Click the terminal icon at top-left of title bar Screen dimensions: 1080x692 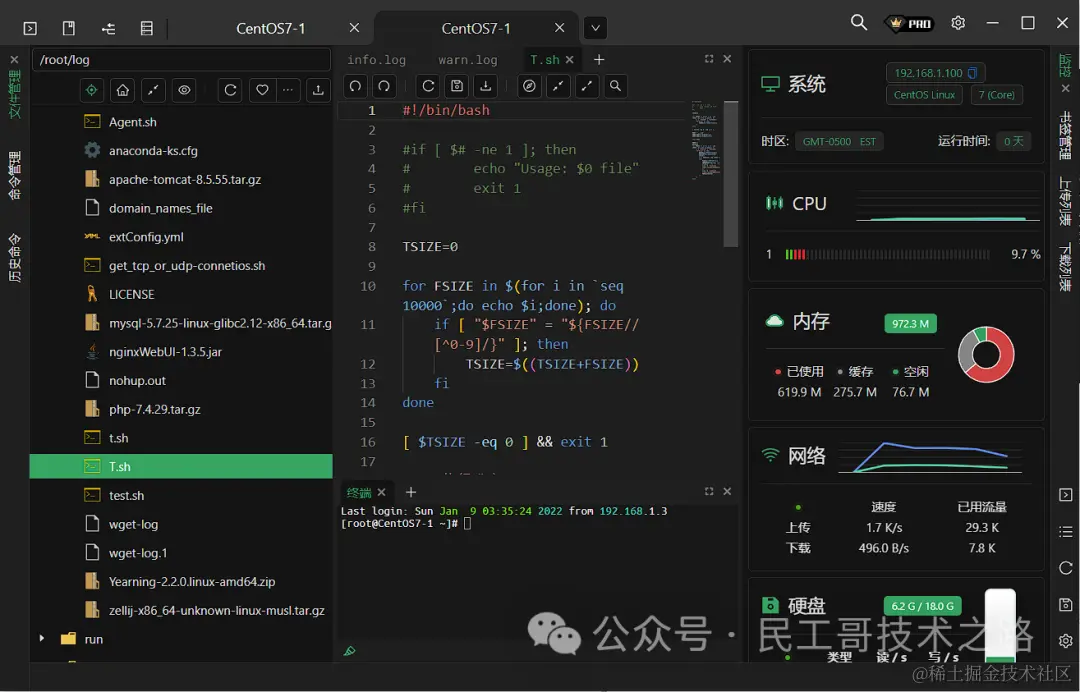30,28
